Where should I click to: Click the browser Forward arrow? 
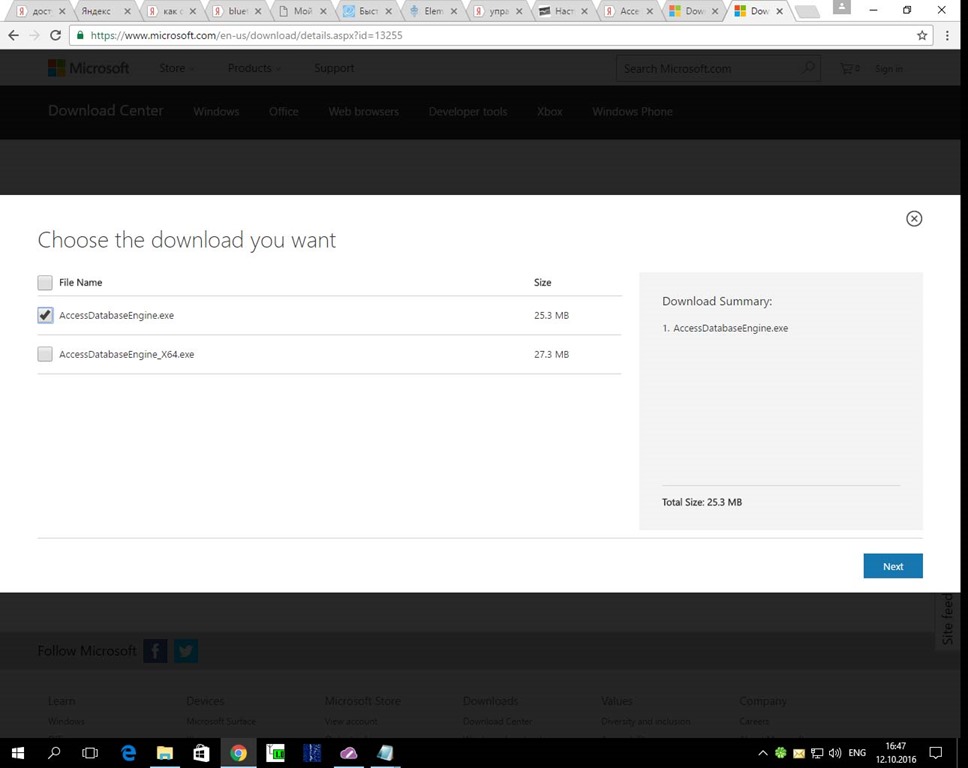[35, 35]
